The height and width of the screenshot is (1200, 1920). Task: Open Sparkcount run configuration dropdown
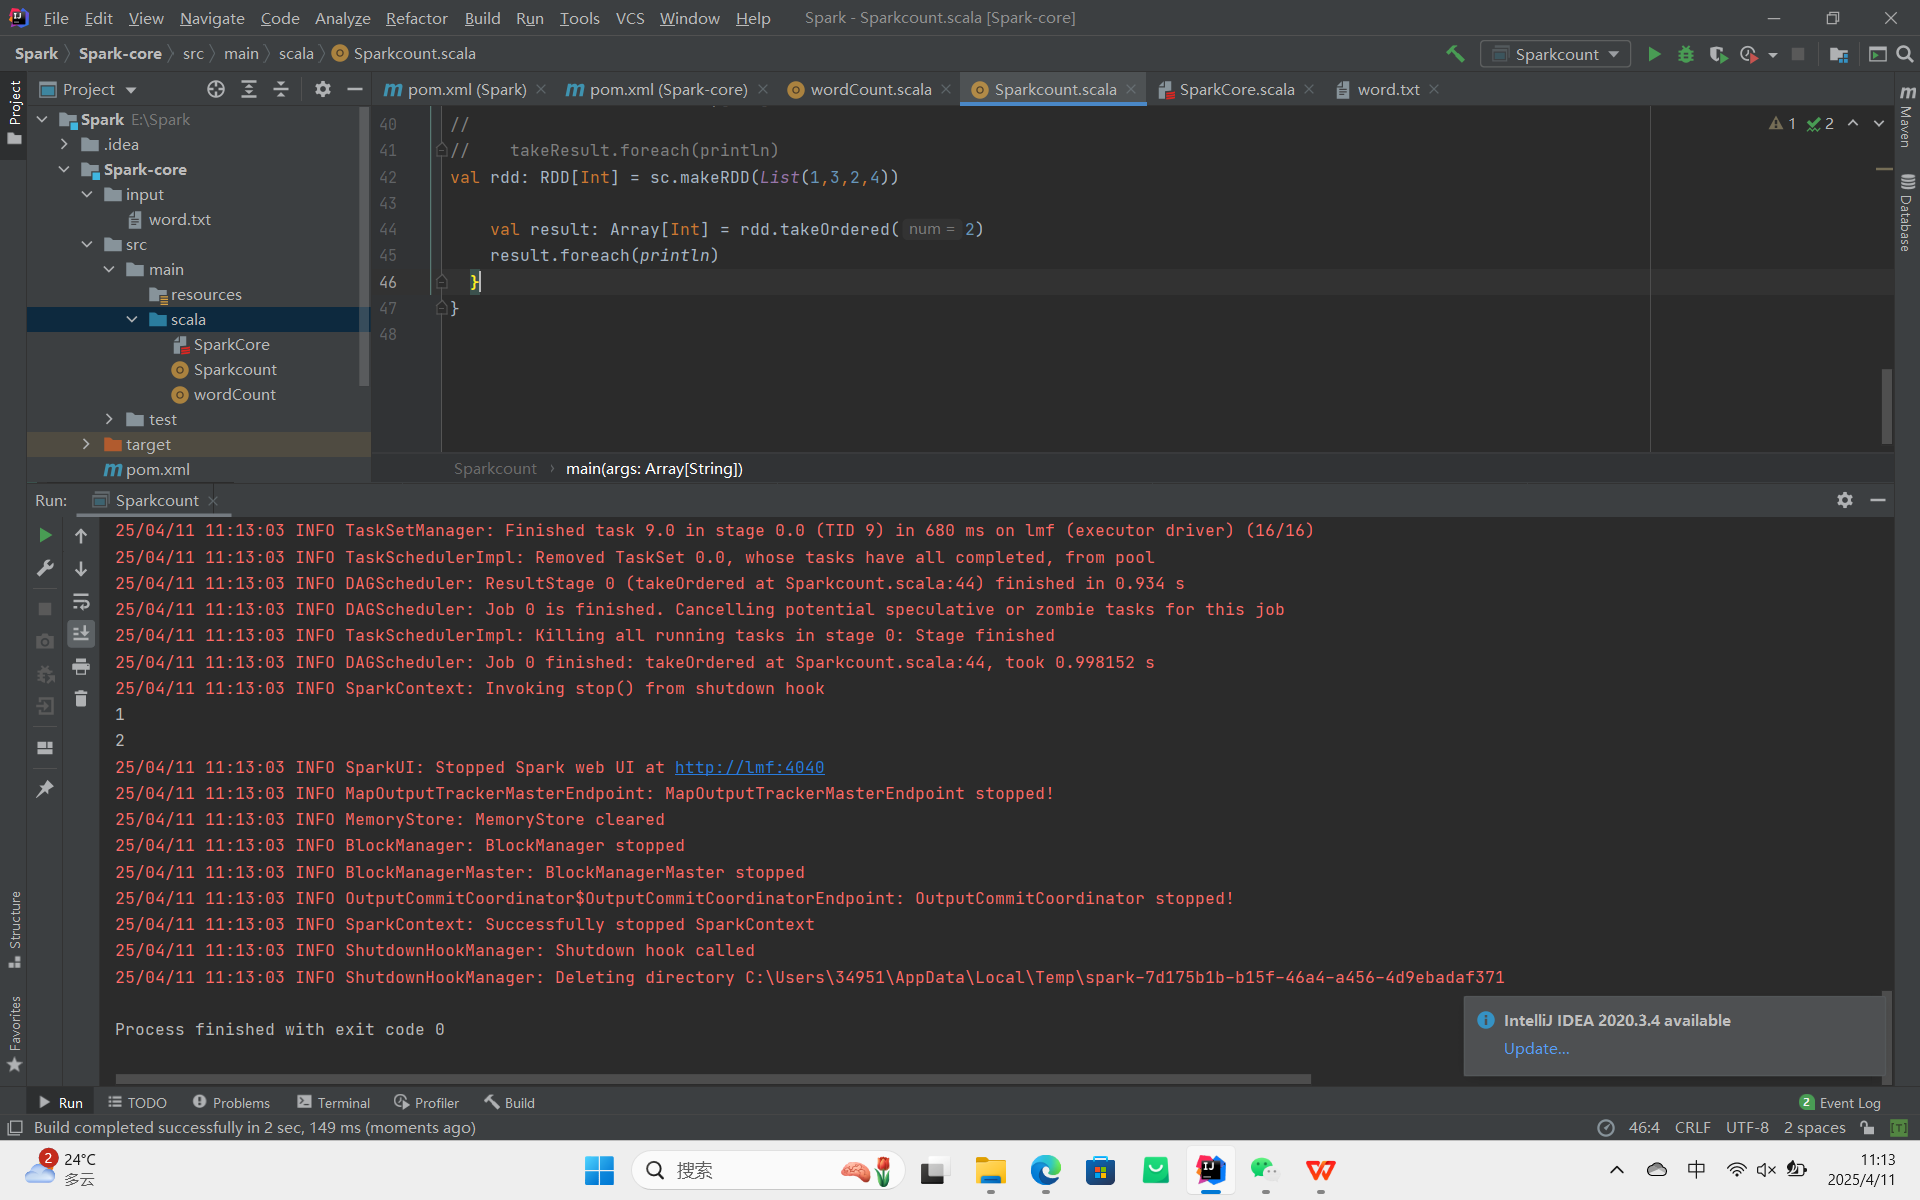coord(1556,54)
